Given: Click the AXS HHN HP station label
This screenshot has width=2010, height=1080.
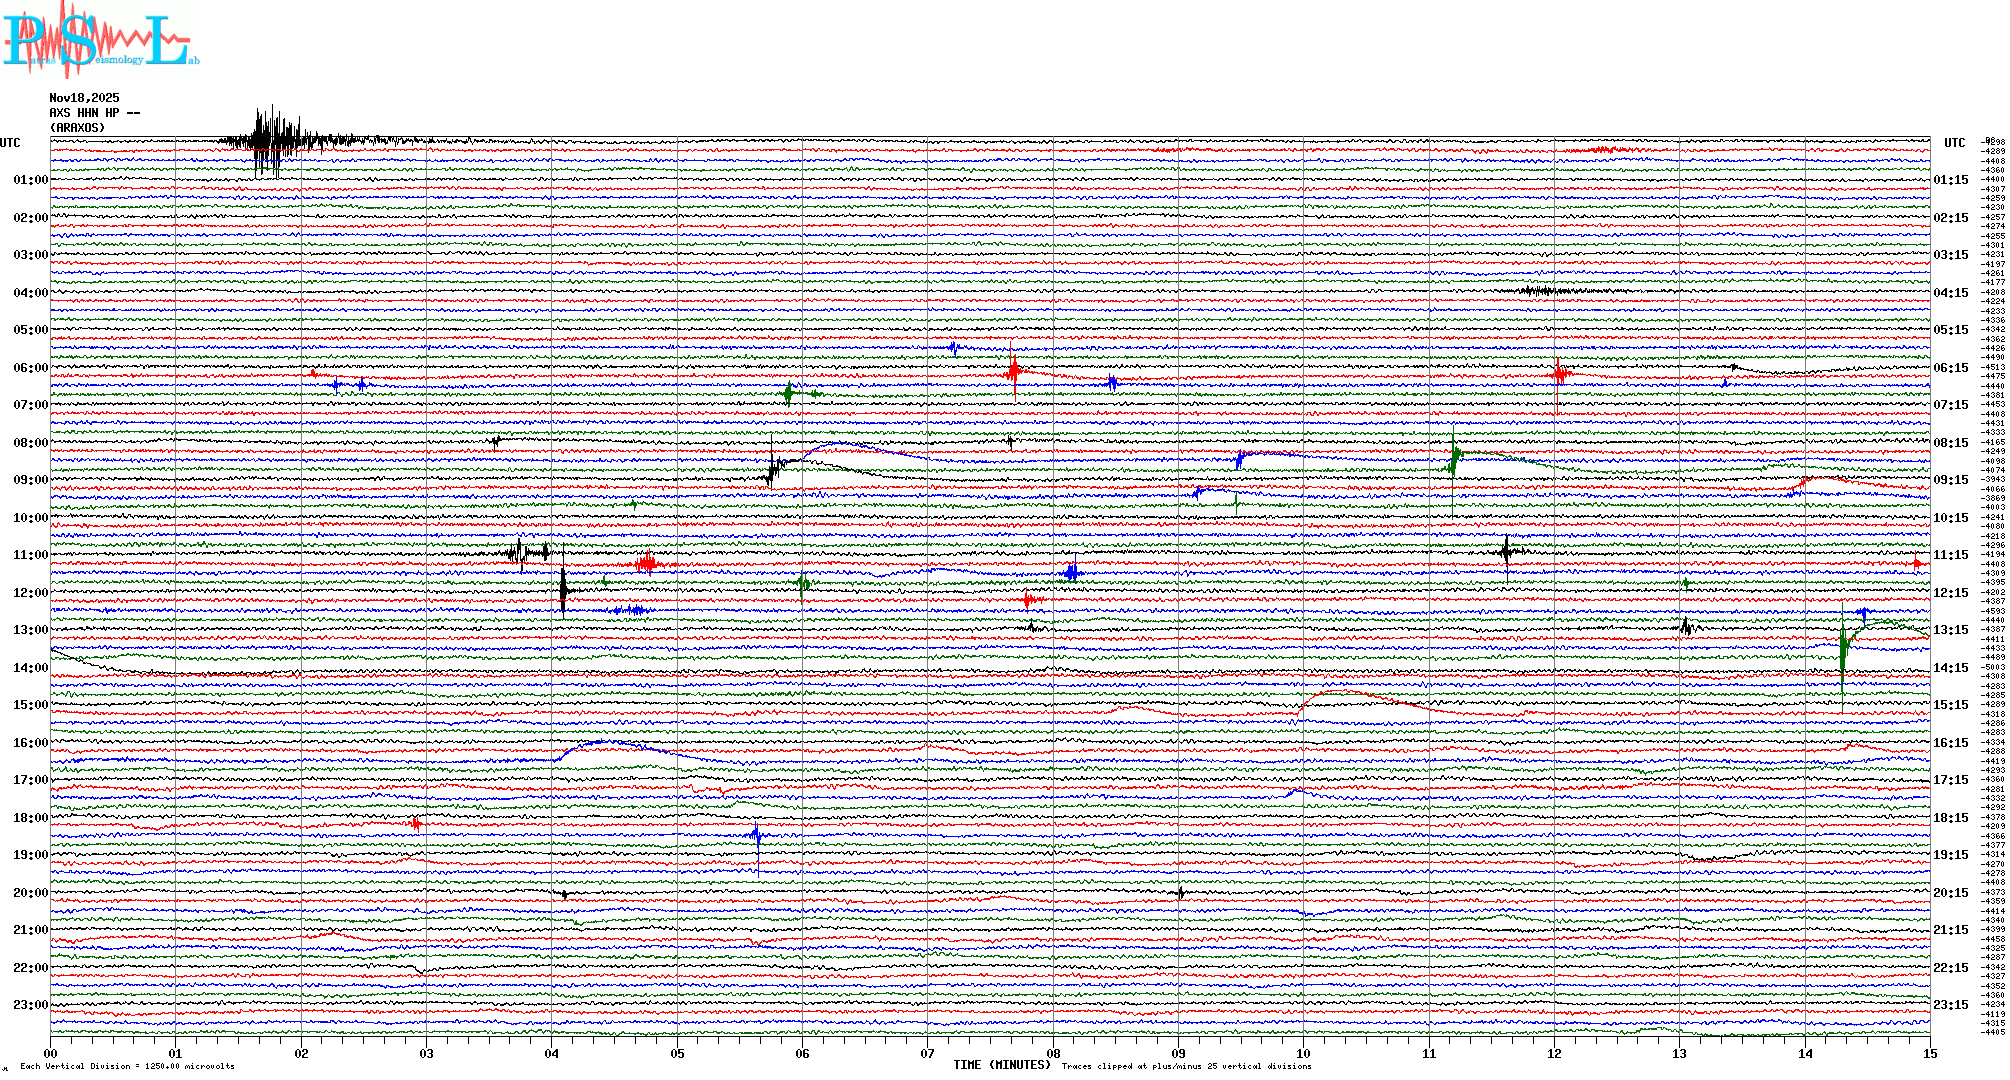Looking at the screenshot, I should [x=94, y=113].
